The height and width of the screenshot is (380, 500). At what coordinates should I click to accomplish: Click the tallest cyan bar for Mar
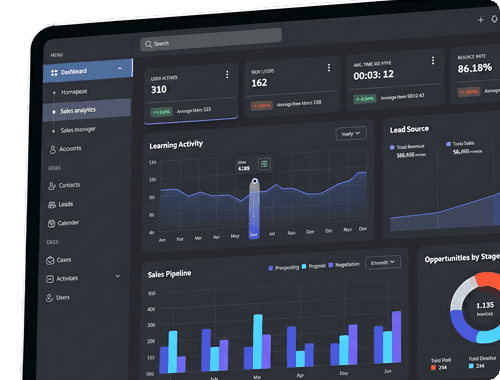pyautogui.click(x=258, y=341)
